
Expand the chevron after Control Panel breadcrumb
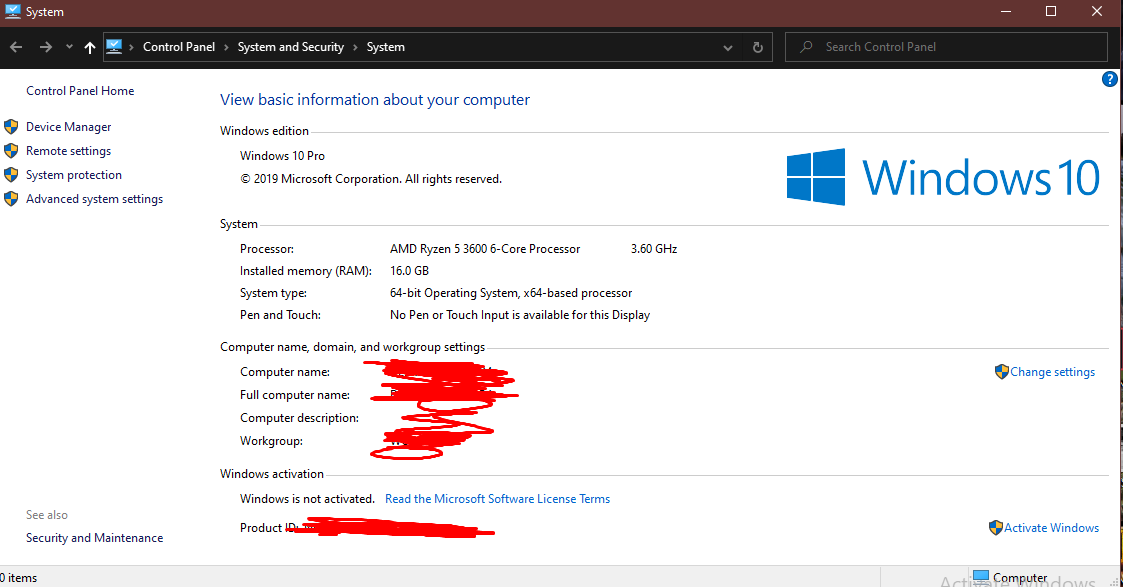click(x=226, y=47)
